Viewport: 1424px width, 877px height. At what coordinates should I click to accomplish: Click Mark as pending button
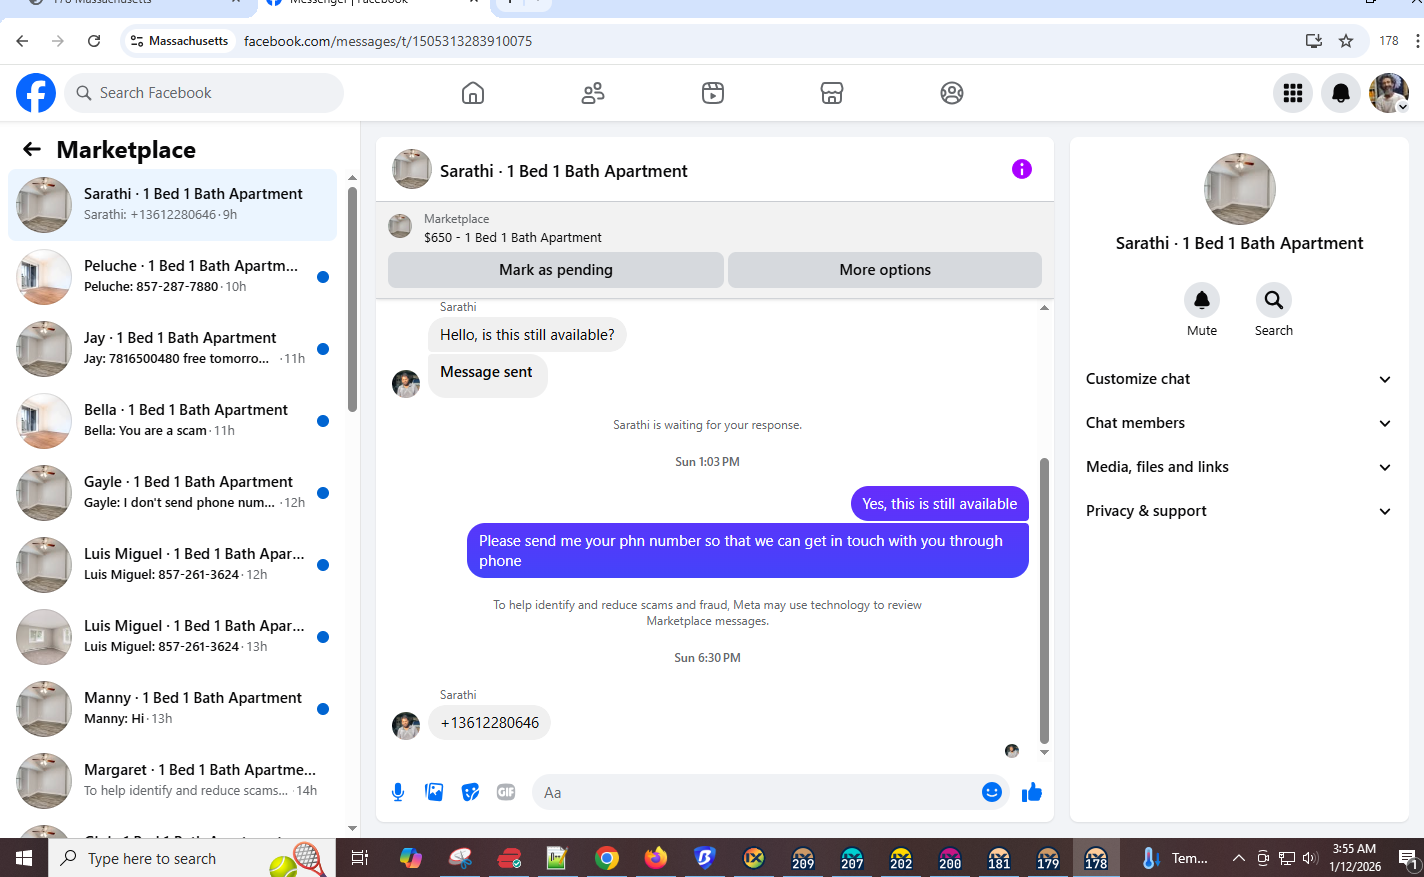(x=556, y=270)
